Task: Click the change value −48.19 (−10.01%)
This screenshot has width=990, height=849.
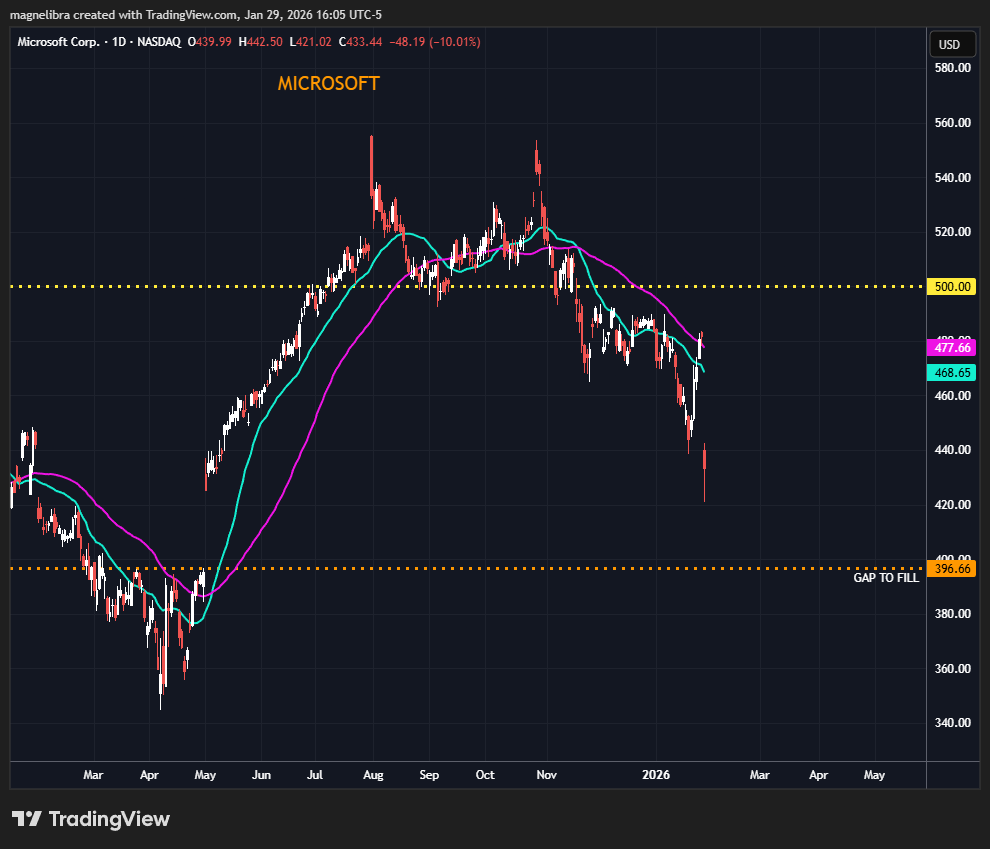Action: (x=435, y=42)
